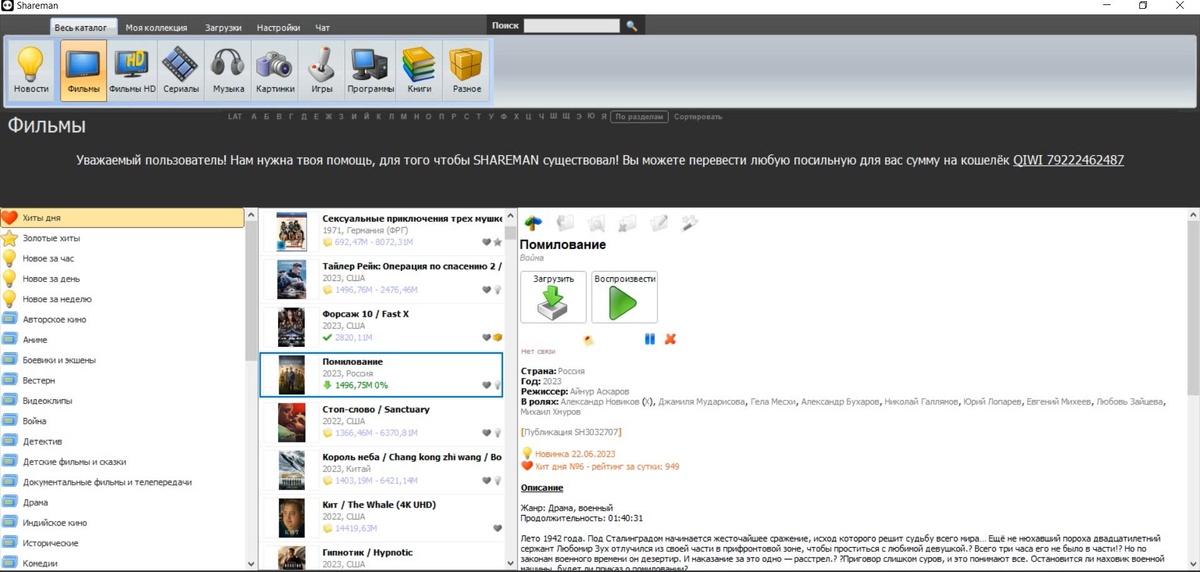Open the Публикация SH3032707 link
1200x572 pixels.
tap(571, 432)
